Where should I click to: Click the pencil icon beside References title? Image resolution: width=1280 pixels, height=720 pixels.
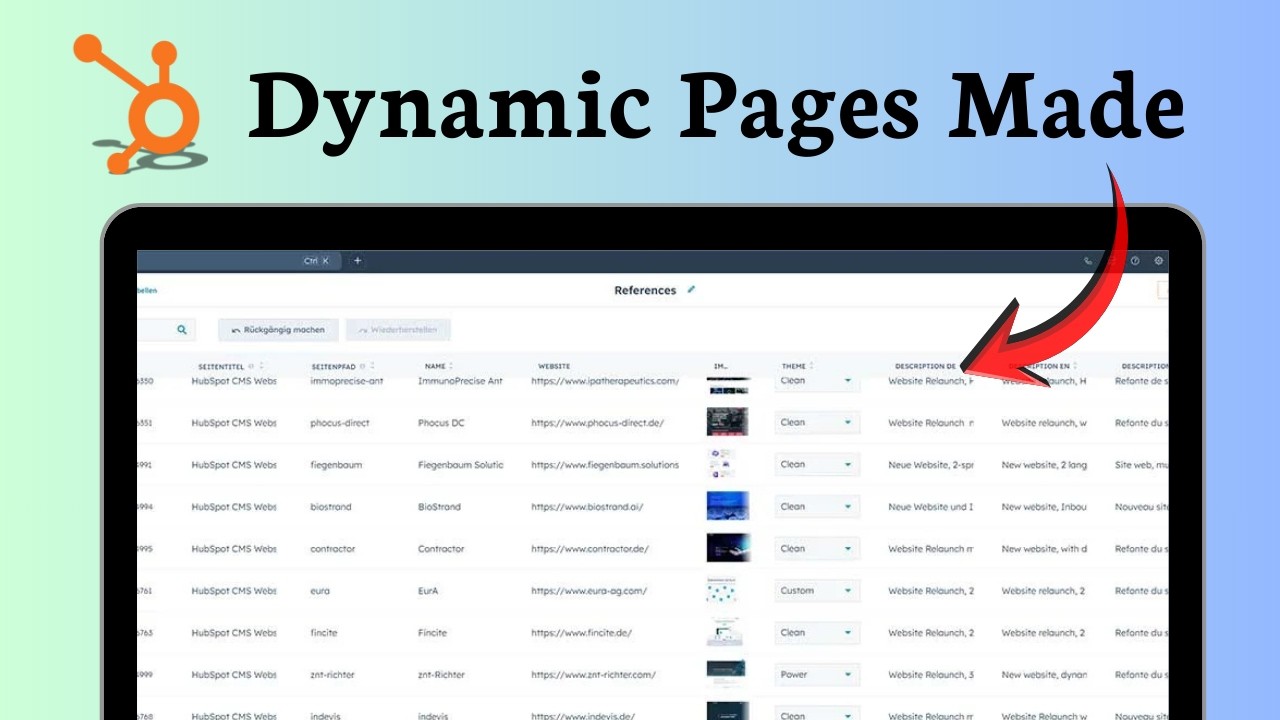691,290
